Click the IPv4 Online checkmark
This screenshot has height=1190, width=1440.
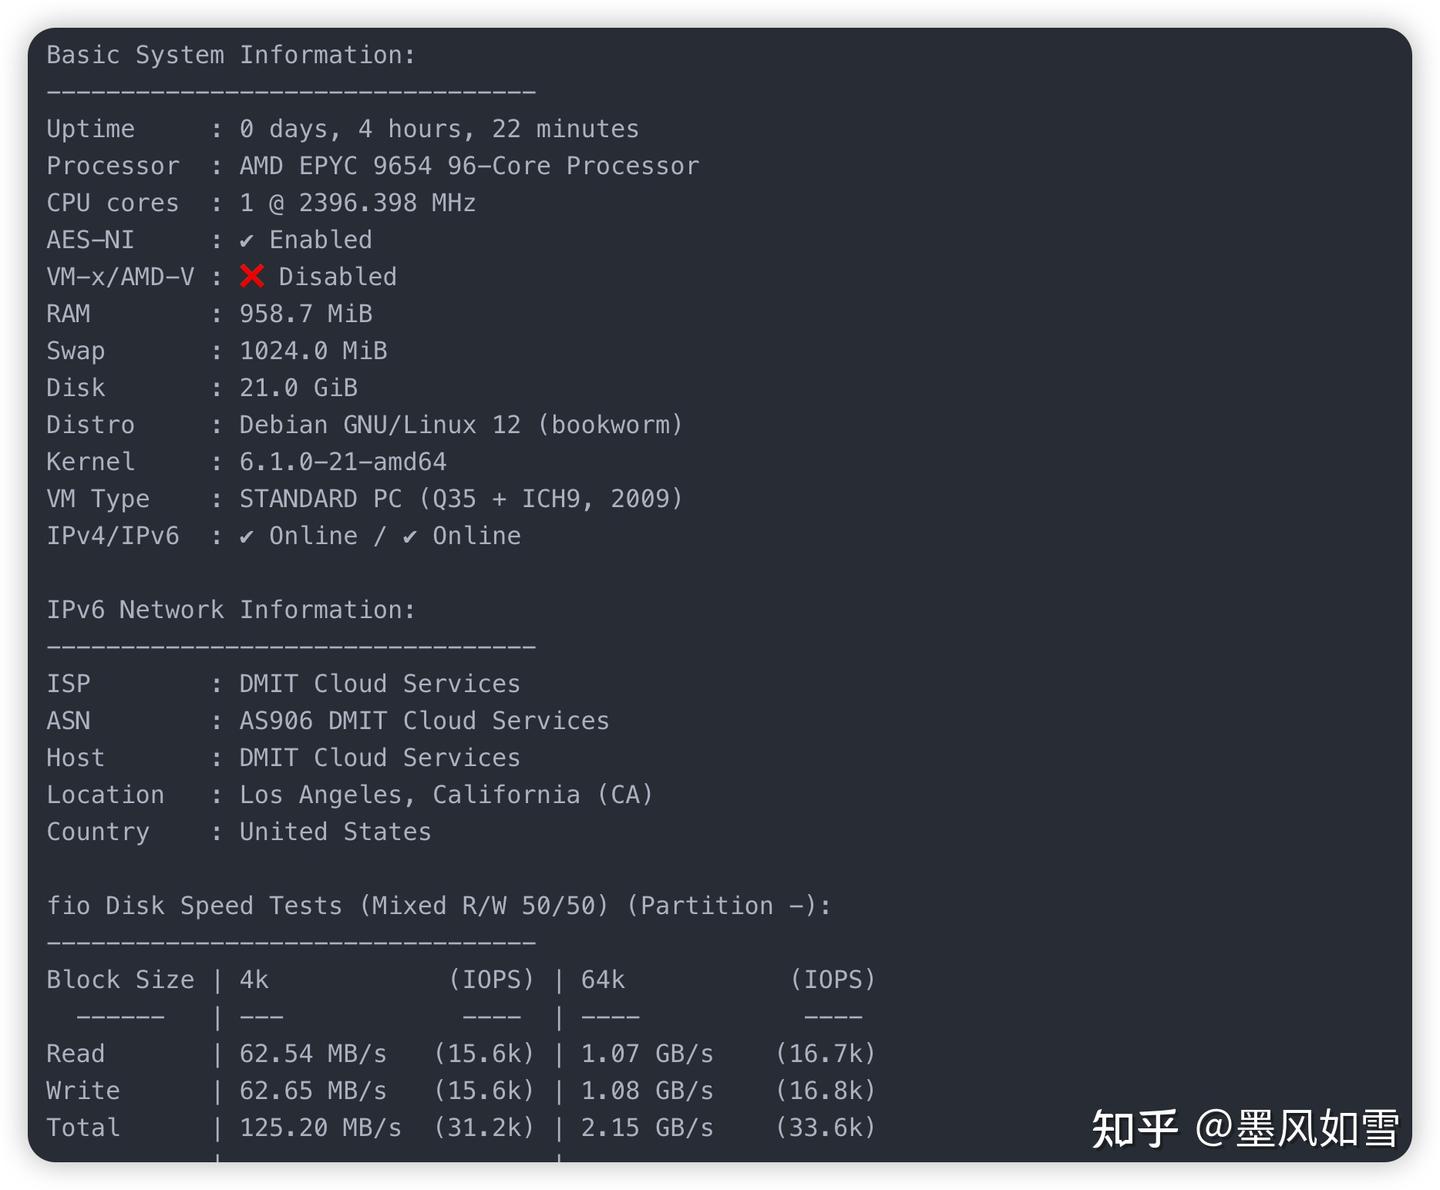tap(247, 537)
